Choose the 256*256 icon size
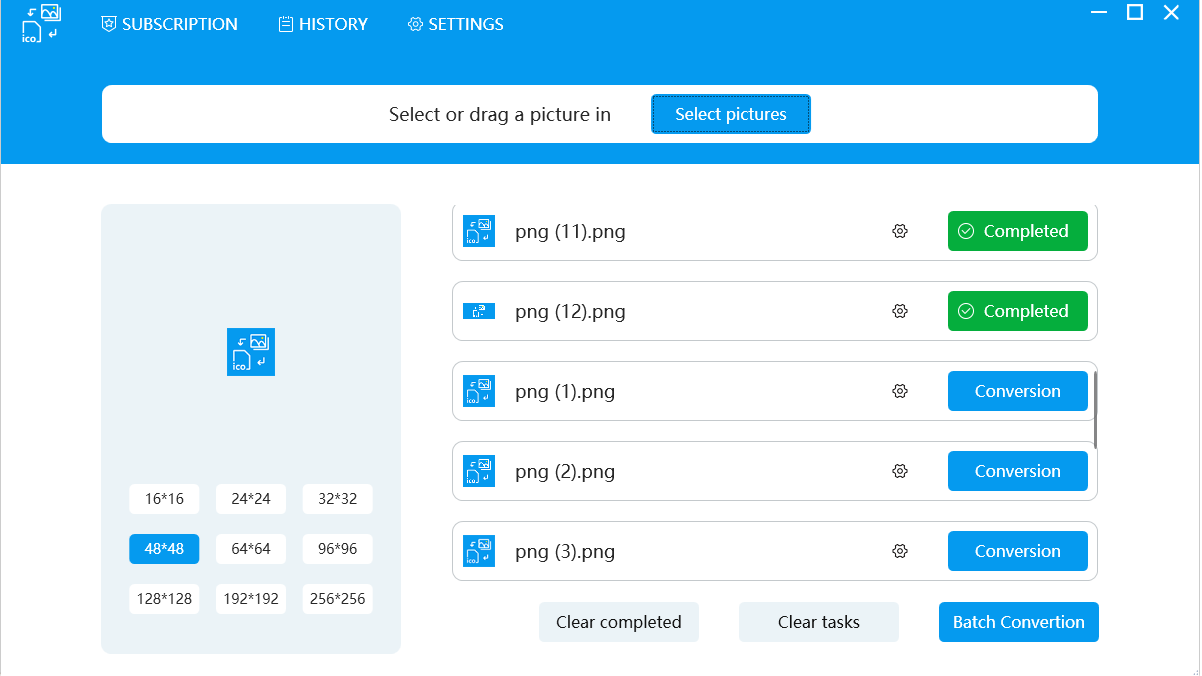1202x676 pixels. point(338,599)
